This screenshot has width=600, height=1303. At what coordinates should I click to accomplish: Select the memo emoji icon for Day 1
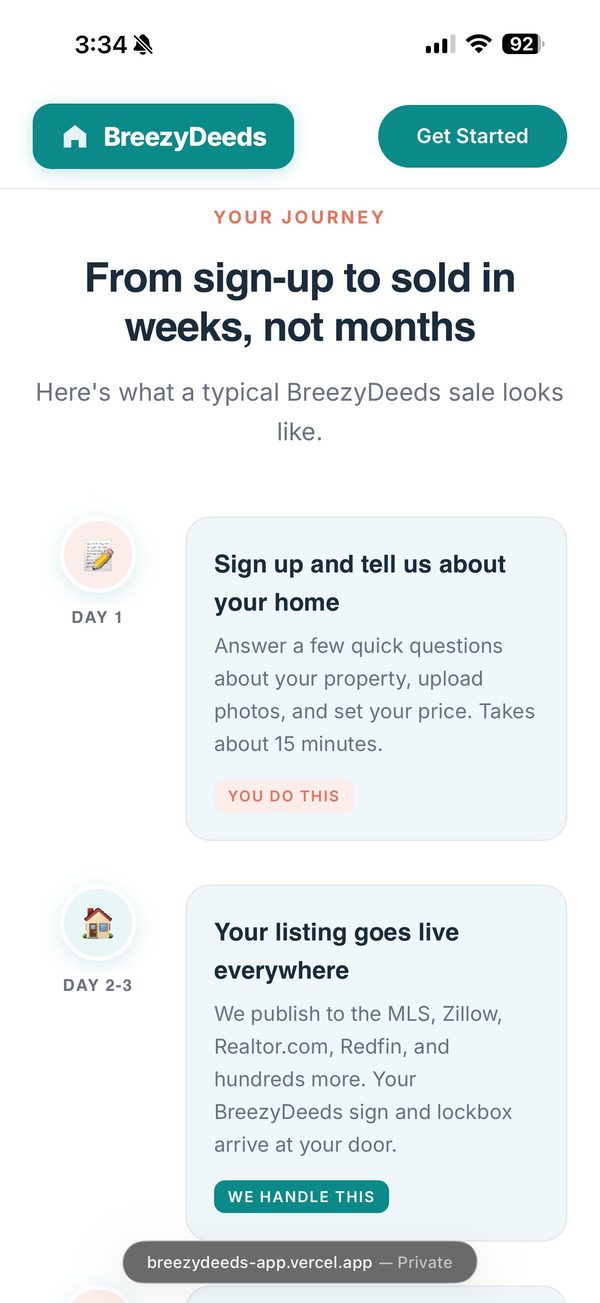coord(97,555)
